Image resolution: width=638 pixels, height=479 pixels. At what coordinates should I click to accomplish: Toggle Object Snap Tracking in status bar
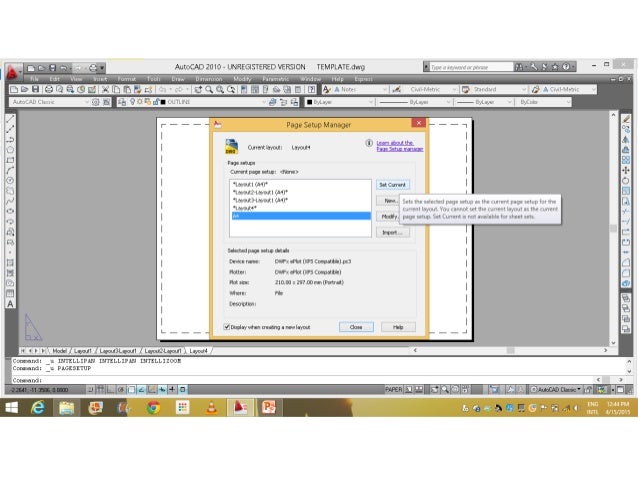pyautogui.click(x=142, y=389)
